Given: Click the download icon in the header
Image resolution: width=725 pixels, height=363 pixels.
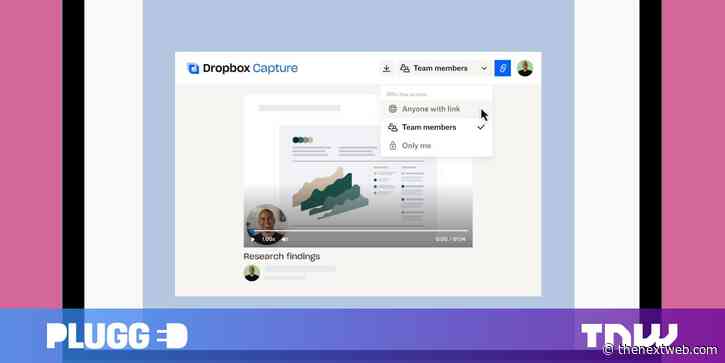Looking at the screenshot, I should coord(387,68).
